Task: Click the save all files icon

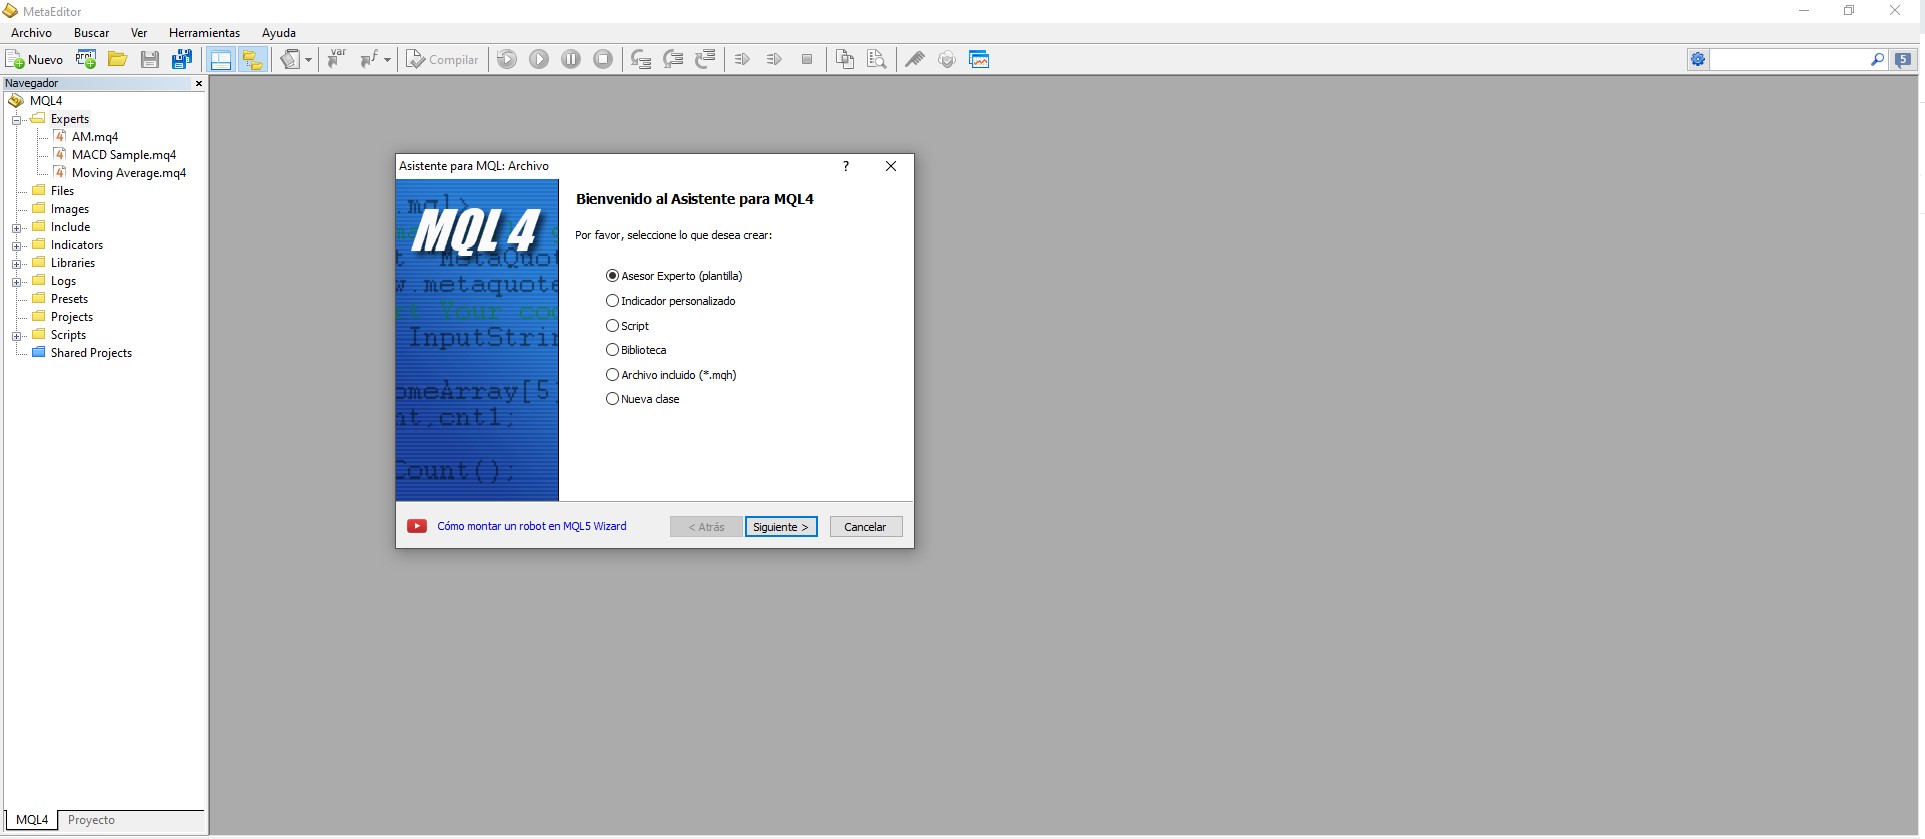Action: click(182, 60)
